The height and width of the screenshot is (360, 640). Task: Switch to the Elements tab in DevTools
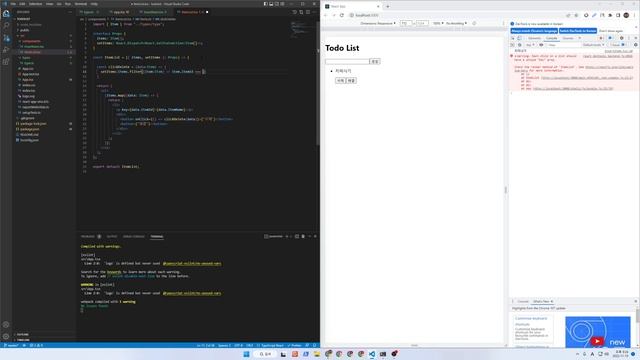pos(534,38)
